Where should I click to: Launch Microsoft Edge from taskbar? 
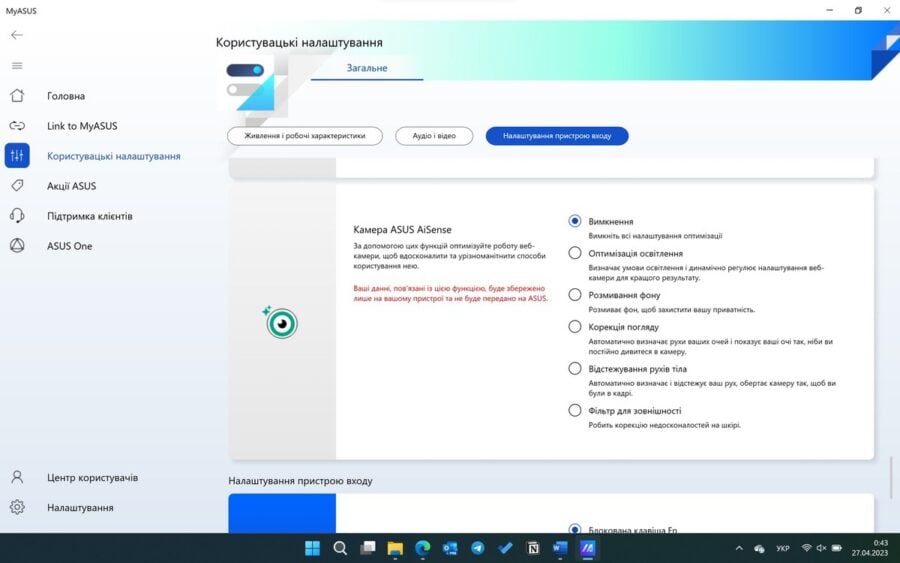[422, 549]
